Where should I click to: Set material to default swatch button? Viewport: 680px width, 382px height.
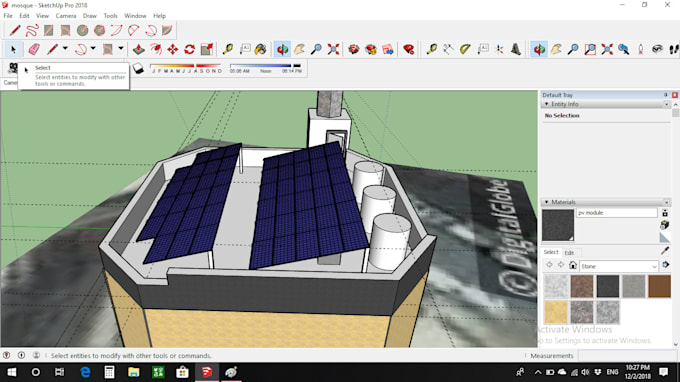[x=664, y=237]
